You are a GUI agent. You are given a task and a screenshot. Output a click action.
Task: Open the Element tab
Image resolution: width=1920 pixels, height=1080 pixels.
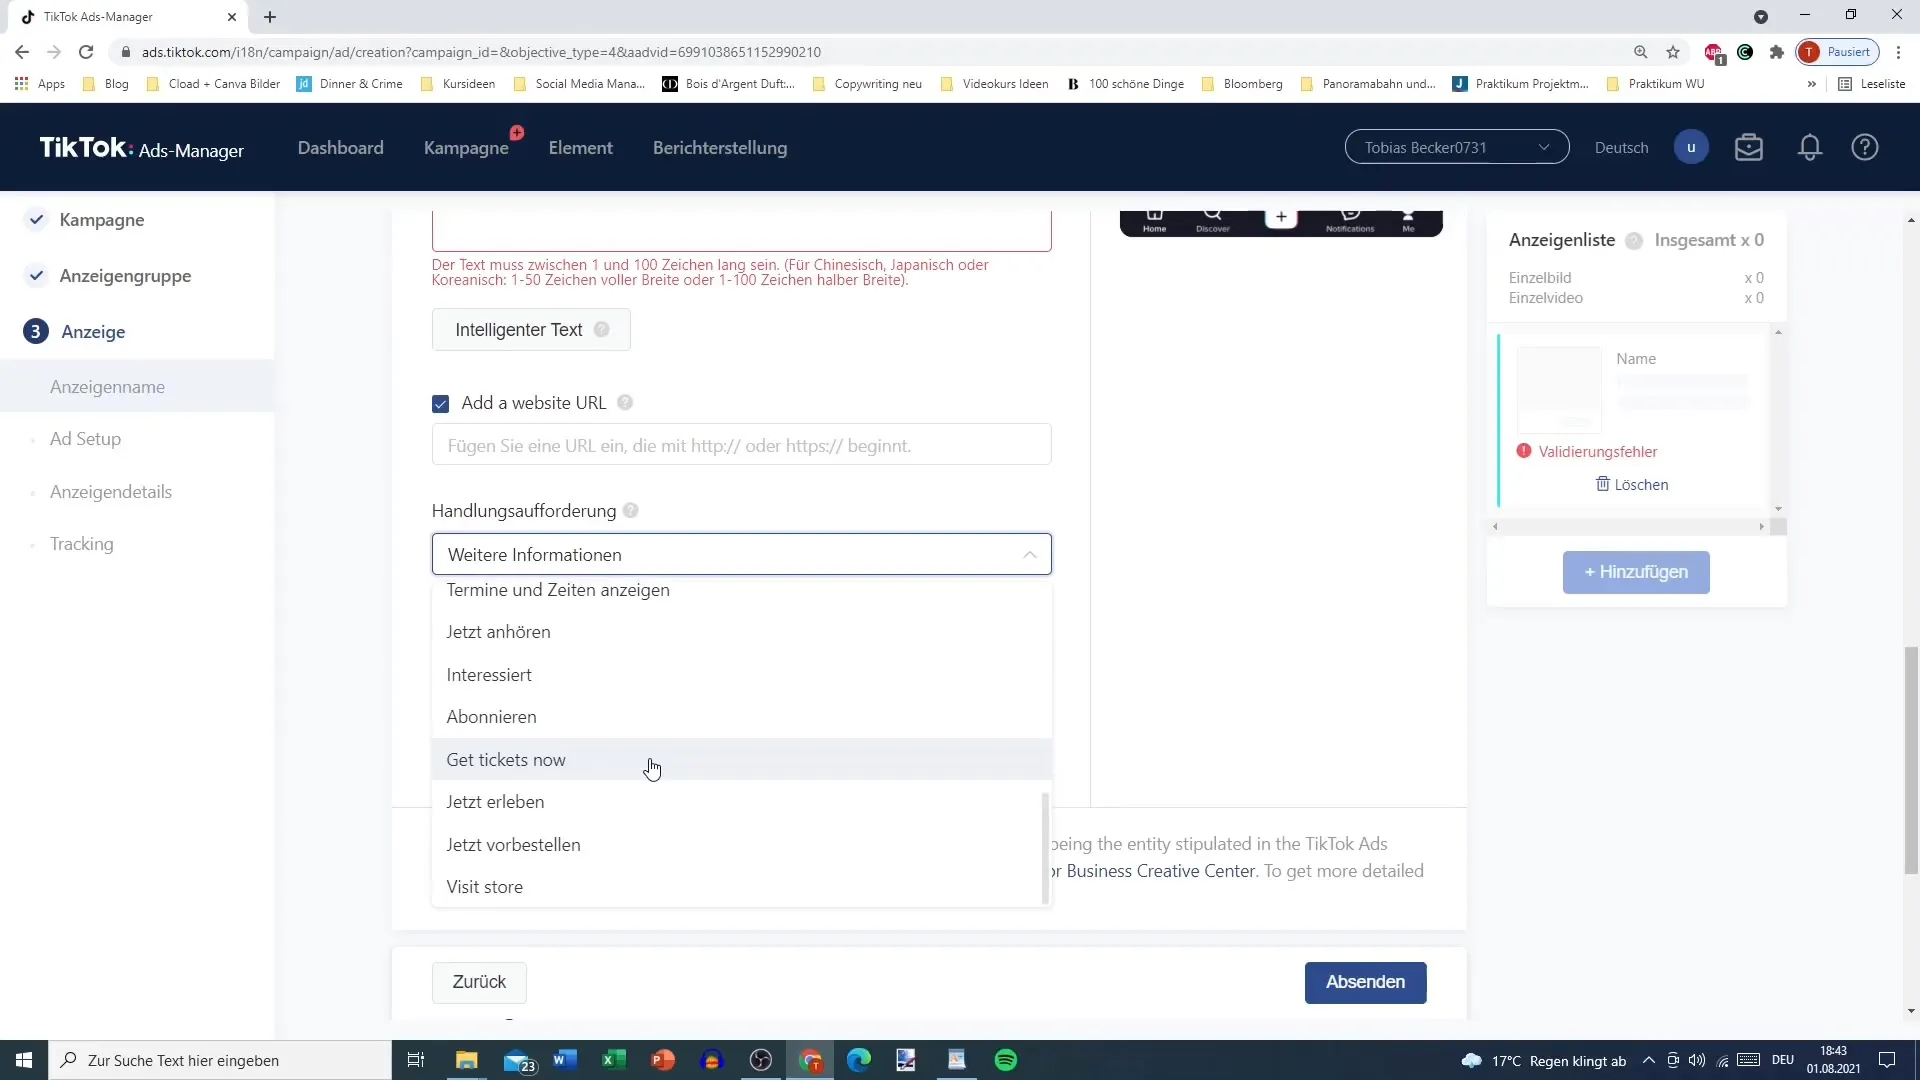pyautogui.click(x=580, y=148)
